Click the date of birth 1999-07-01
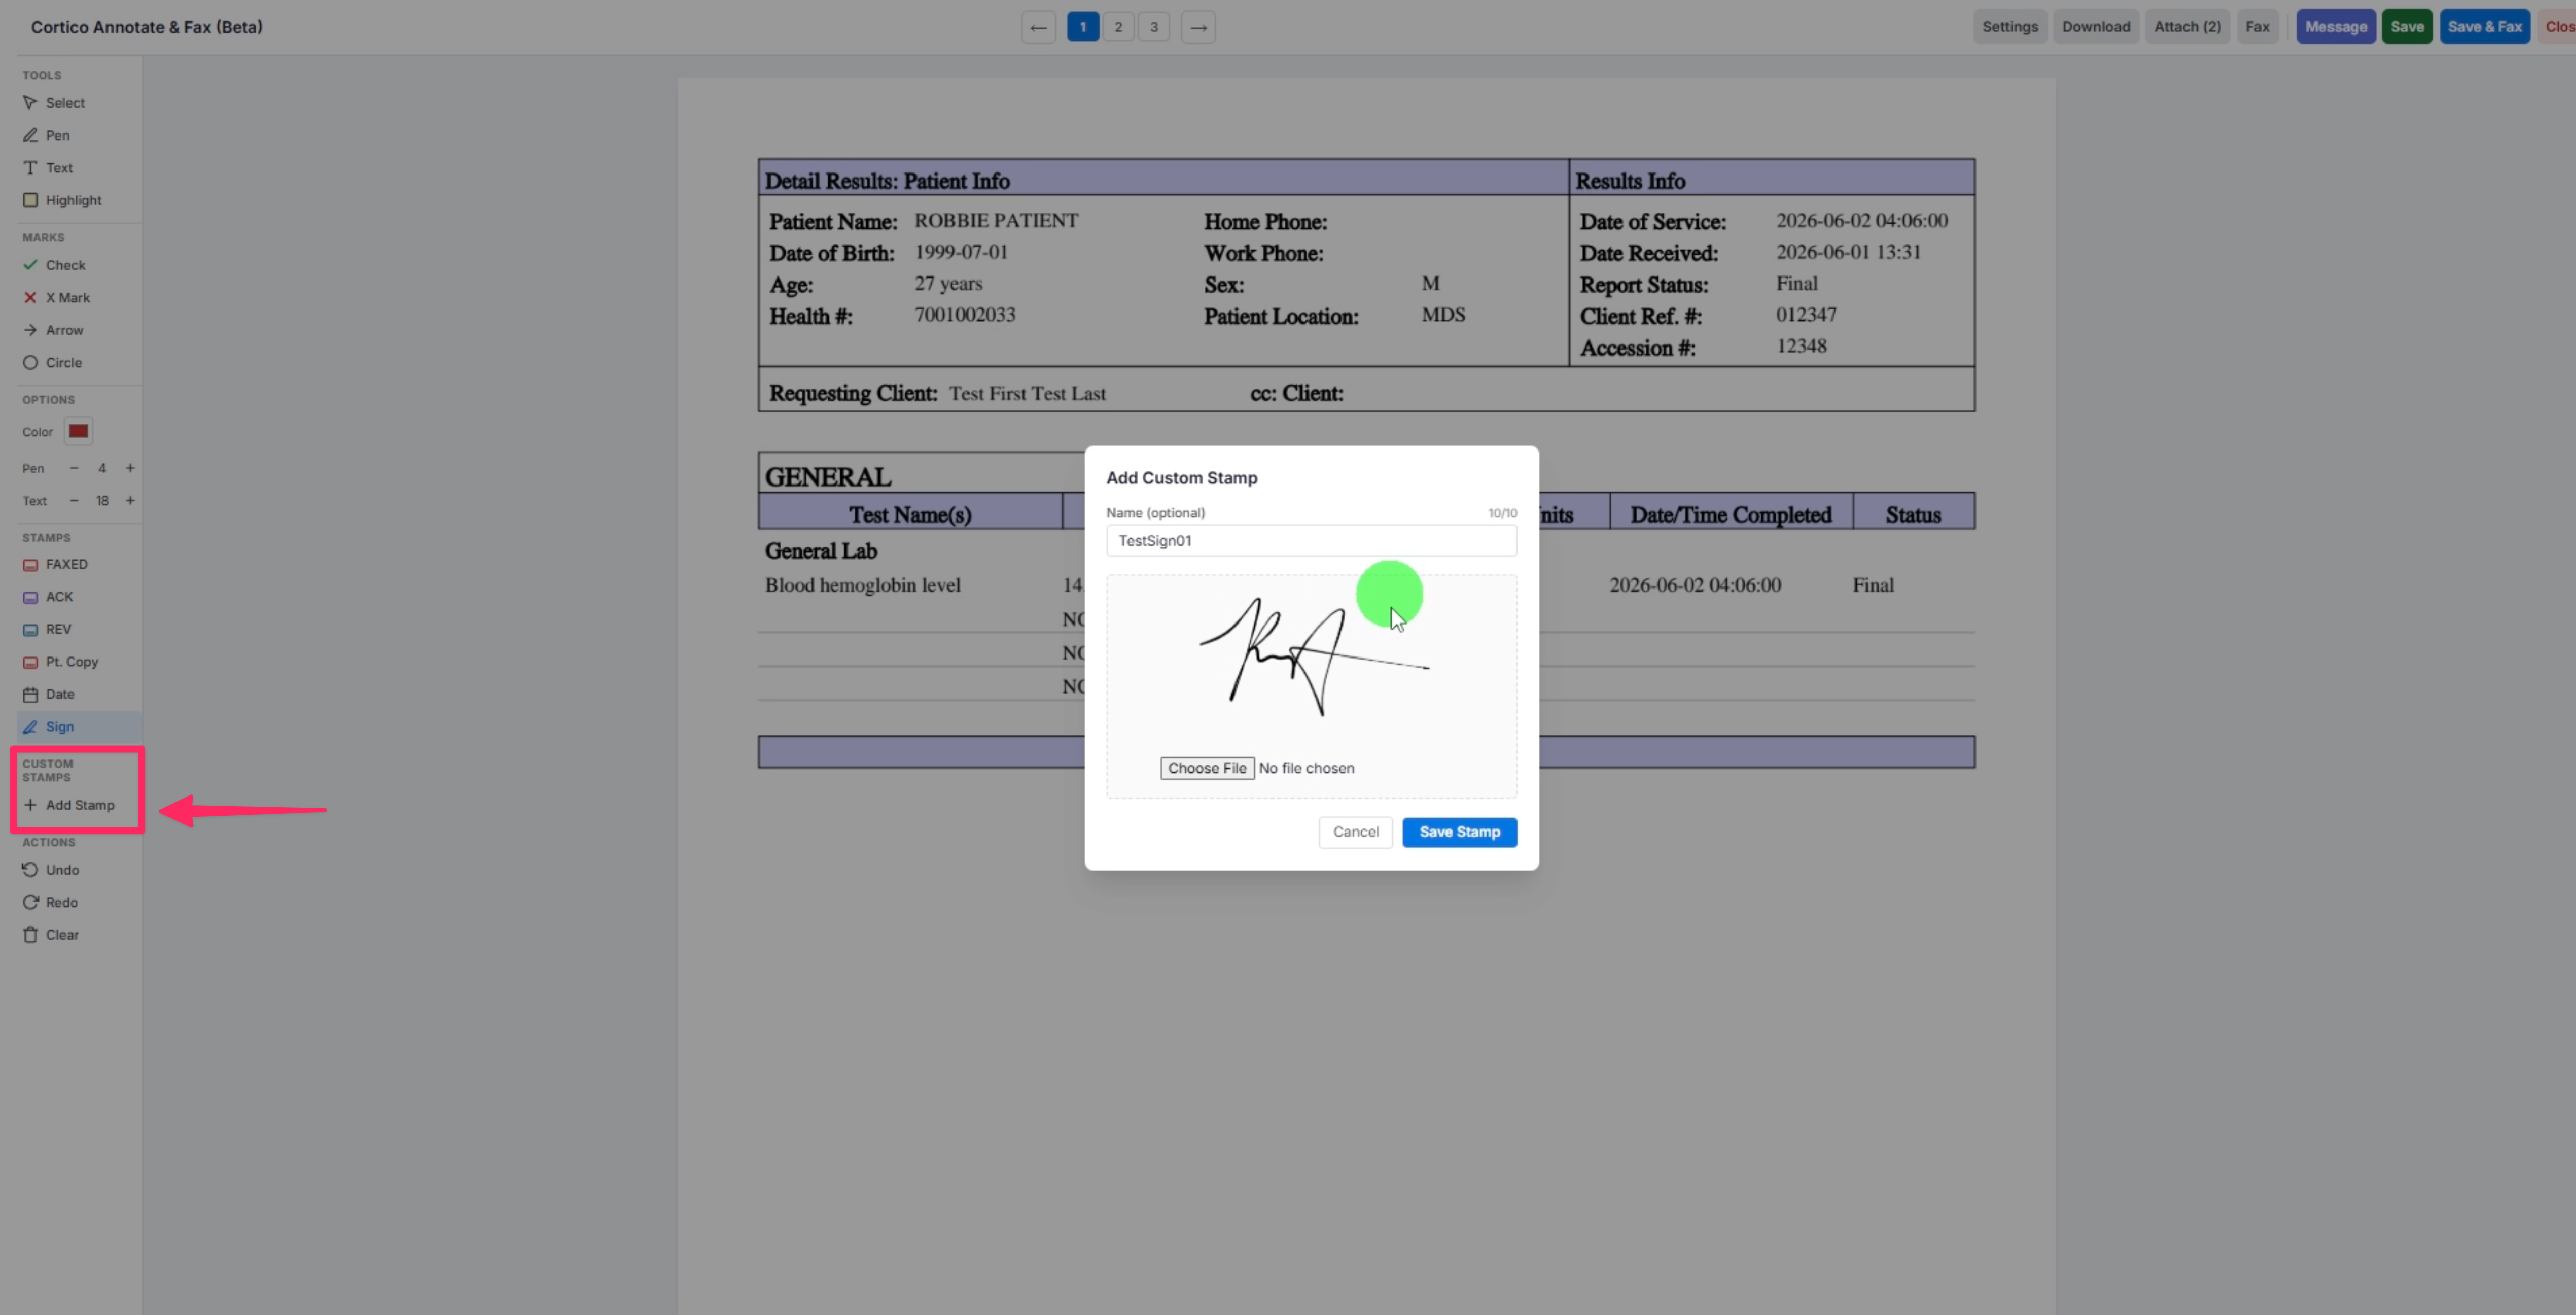The image size is (2576, 1315). [x=961, y=252]
